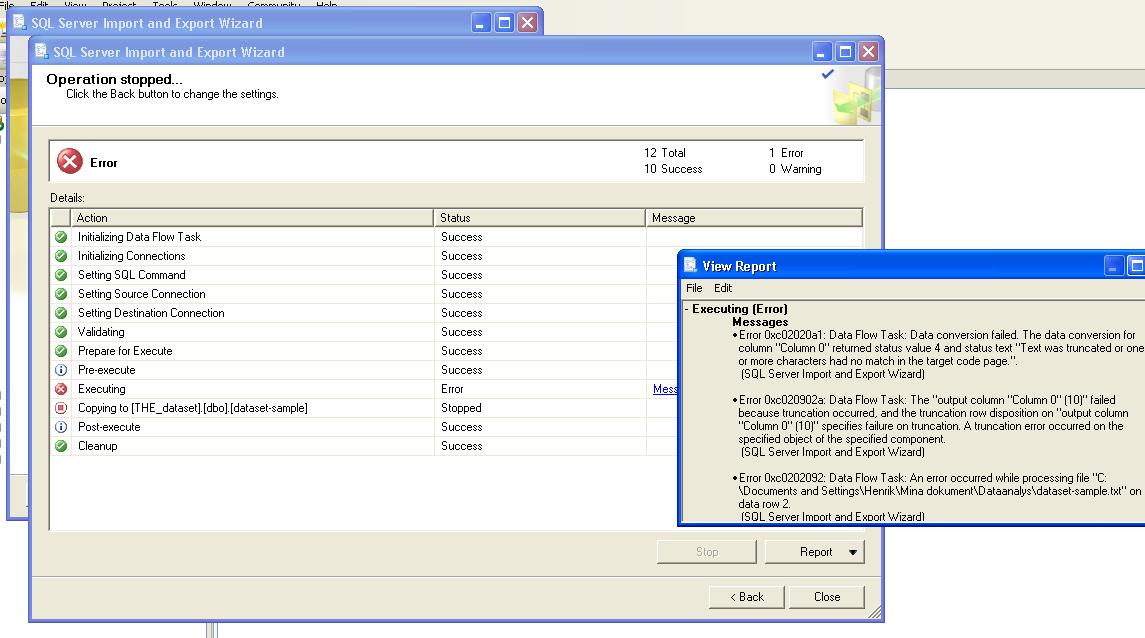1145x638 pixels.
Task: Click the Back button
Action: pos(746,597)
